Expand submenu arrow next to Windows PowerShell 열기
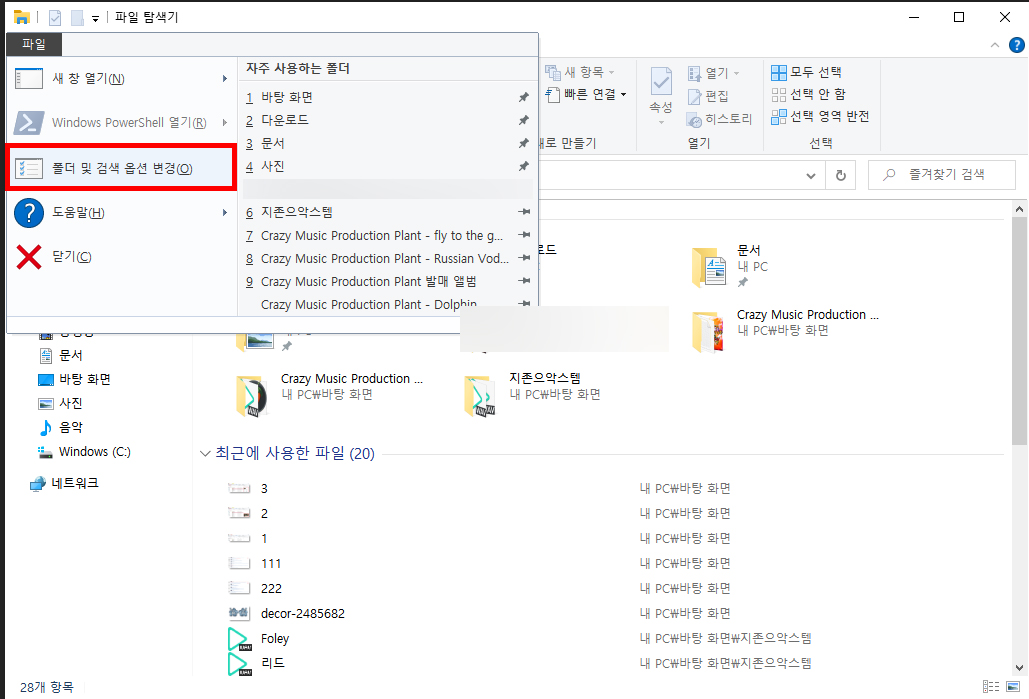 (x=224, y=123)
